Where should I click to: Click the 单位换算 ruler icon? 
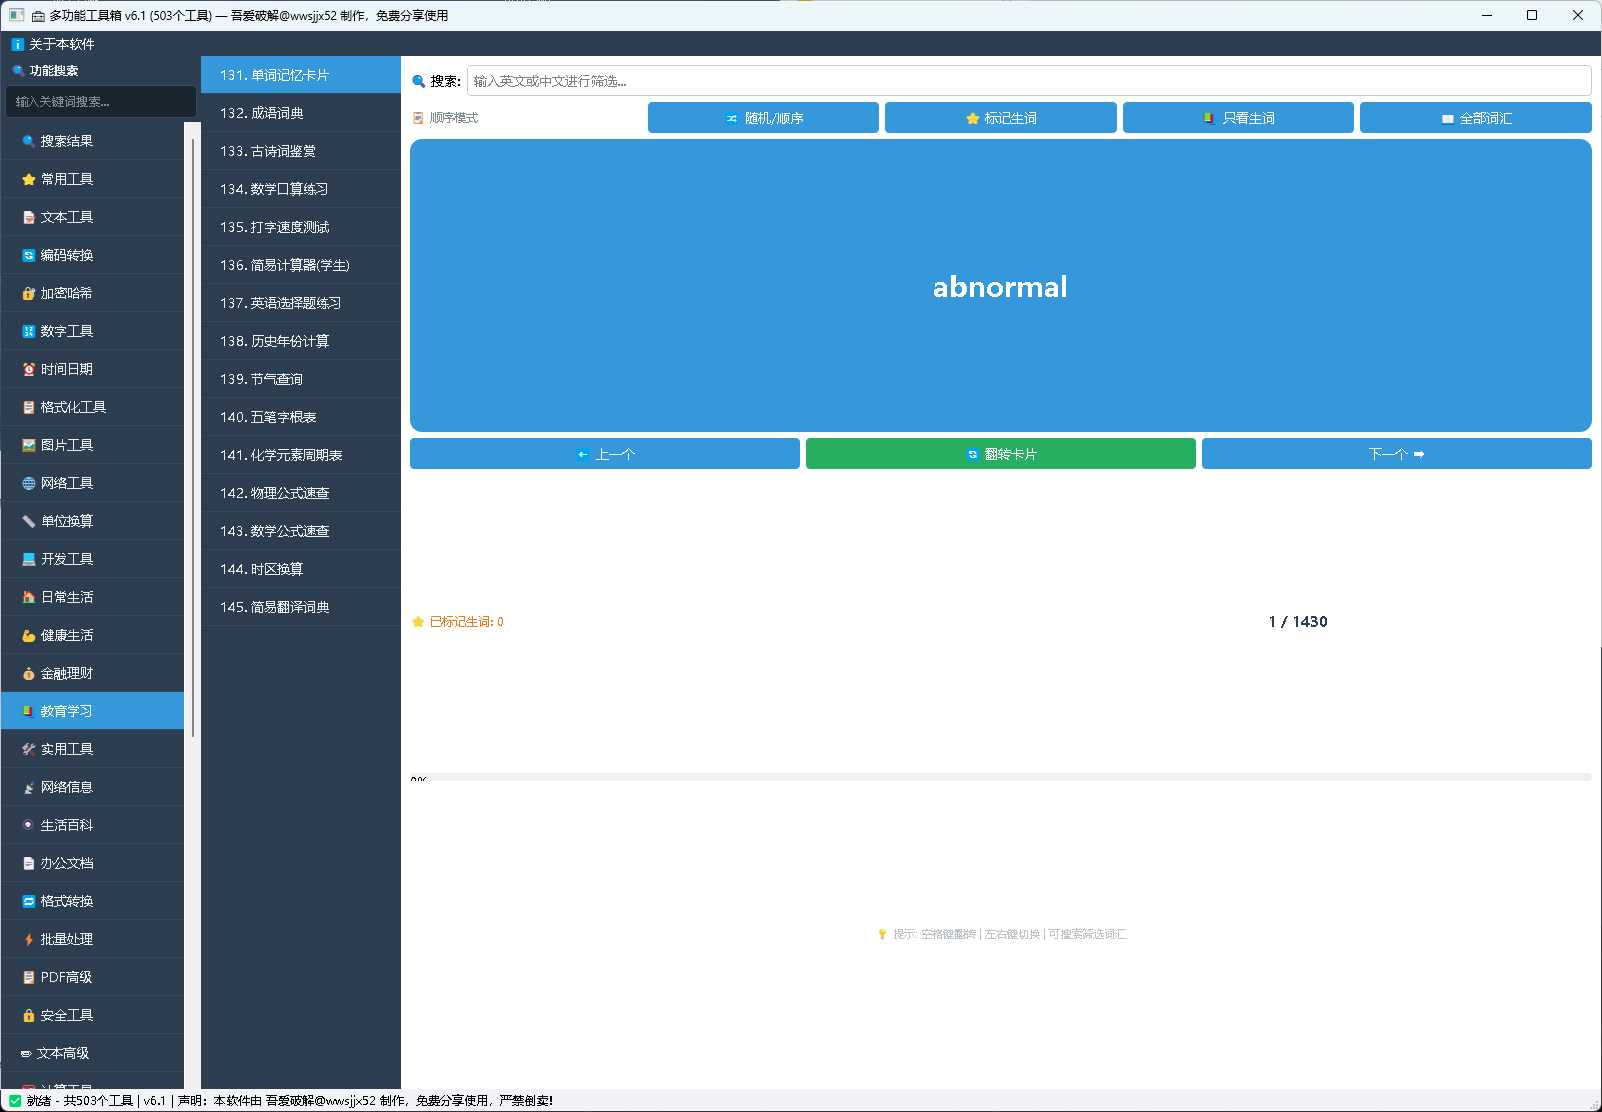tap(29, 521)
